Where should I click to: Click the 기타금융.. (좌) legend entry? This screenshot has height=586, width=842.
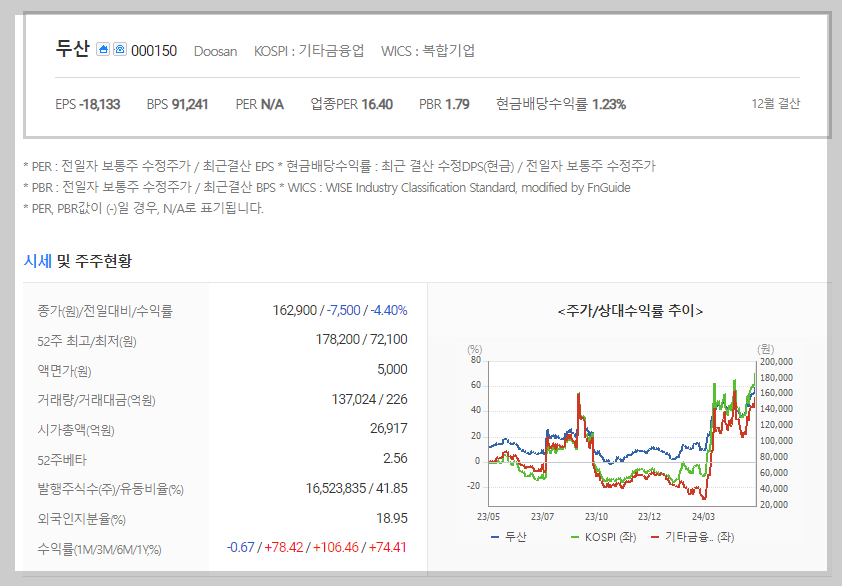pyautogui.click(x=692, y=537)
